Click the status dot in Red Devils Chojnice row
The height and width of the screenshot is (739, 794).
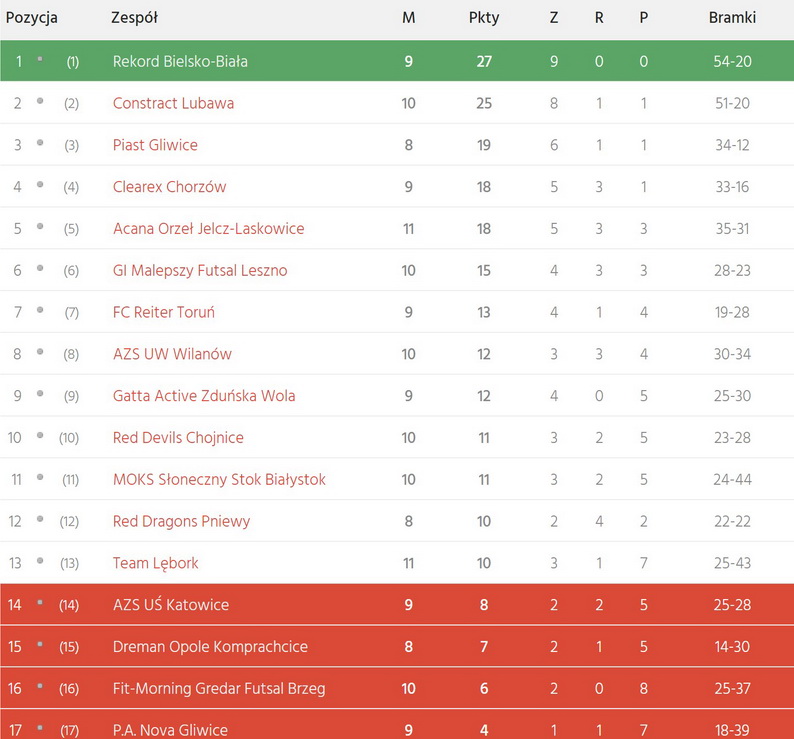[40, 436]
